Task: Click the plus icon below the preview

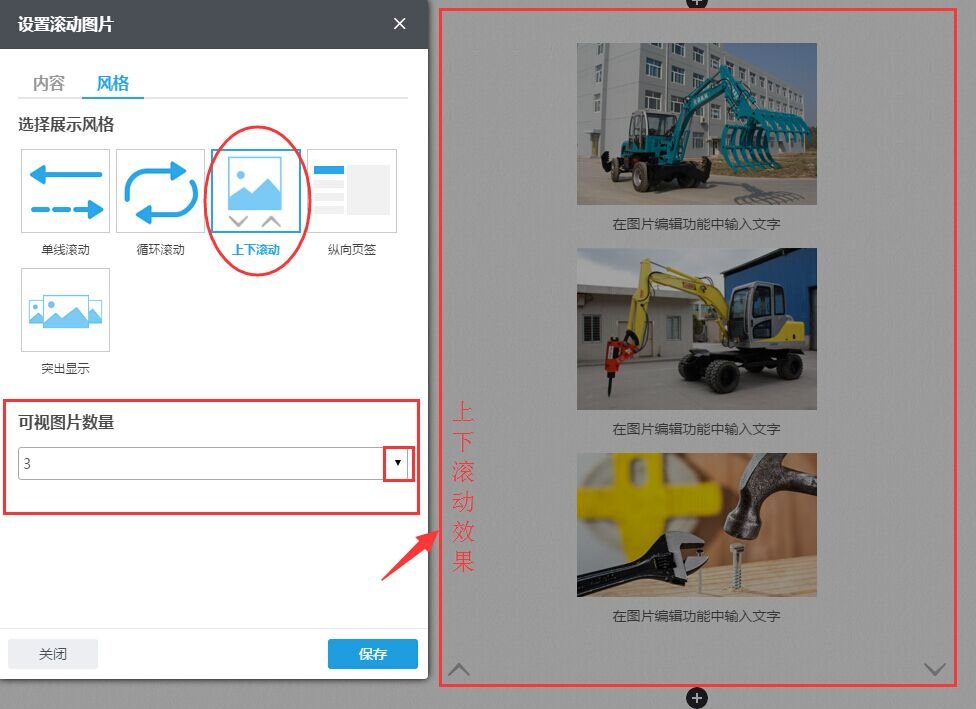Action: click(x=698, y=697)
